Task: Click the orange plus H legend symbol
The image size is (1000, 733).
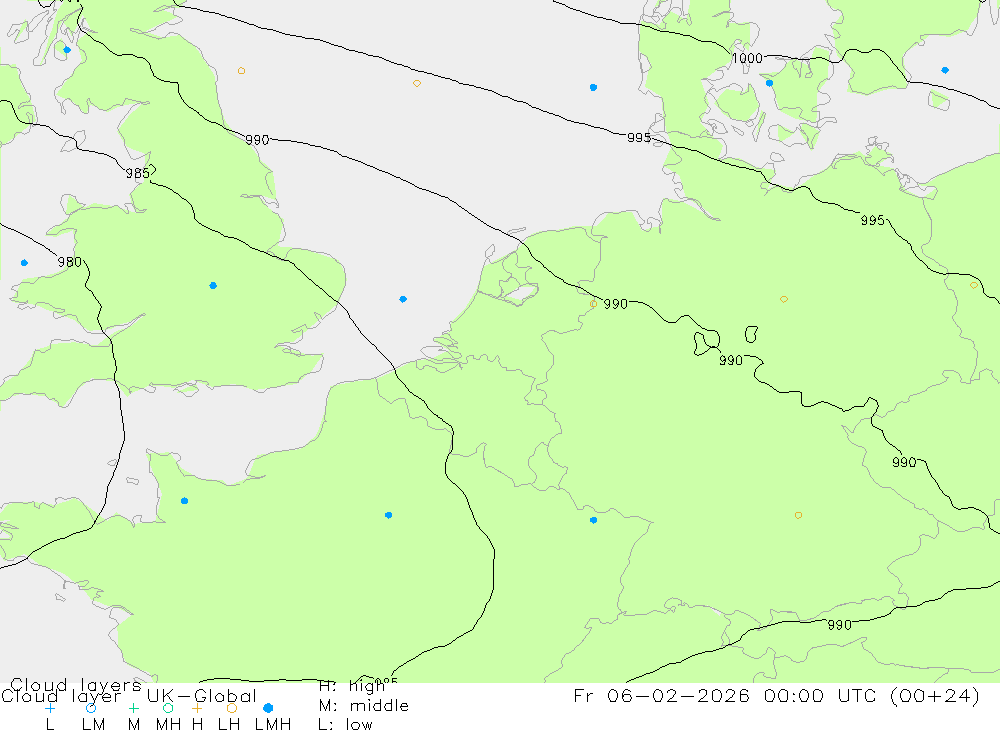Action: (x=197, y=708)
